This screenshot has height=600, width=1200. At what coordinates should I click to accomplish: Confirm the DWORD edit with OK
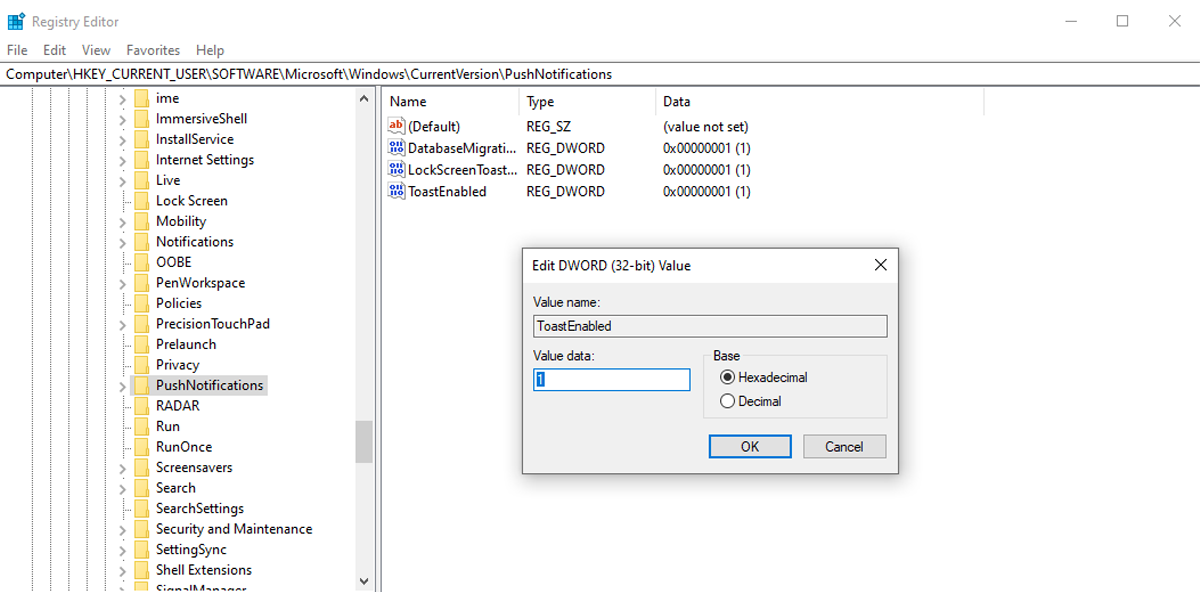coord(749,447)
